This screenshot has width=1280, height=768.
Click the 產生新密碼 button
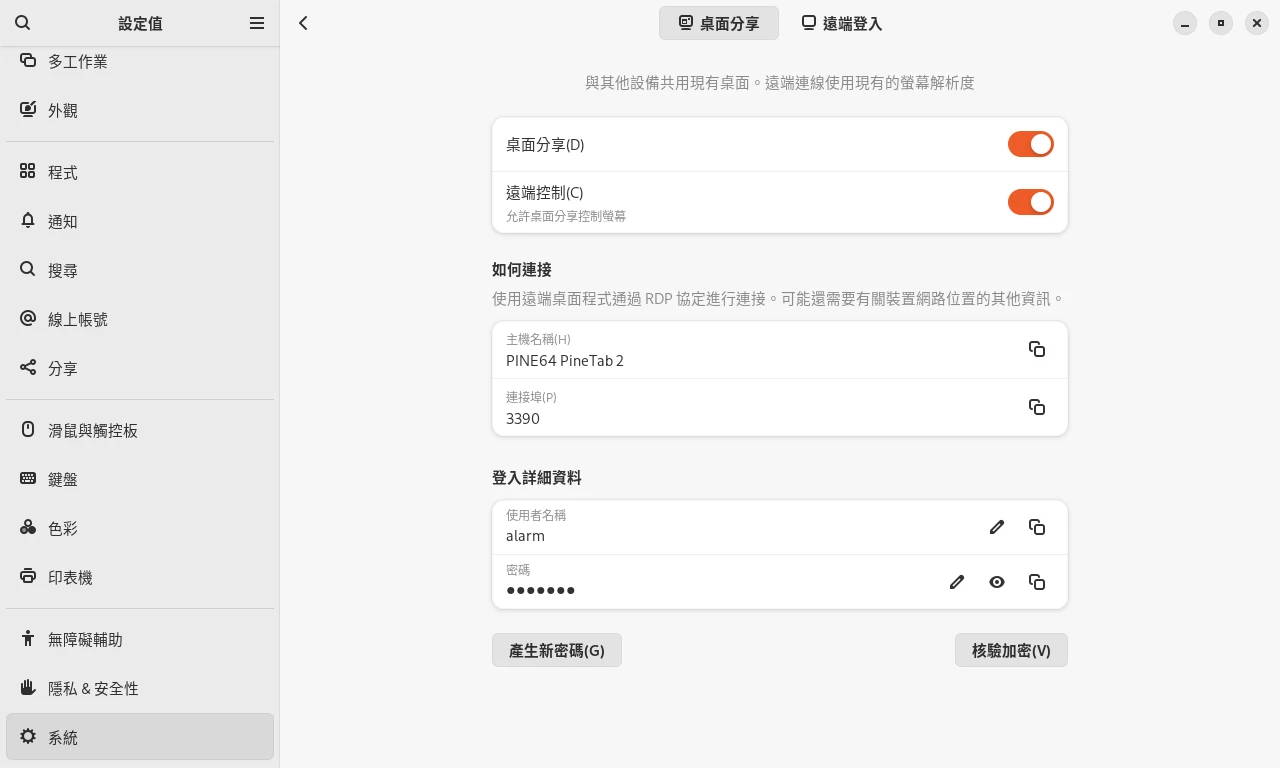(556, 650)
